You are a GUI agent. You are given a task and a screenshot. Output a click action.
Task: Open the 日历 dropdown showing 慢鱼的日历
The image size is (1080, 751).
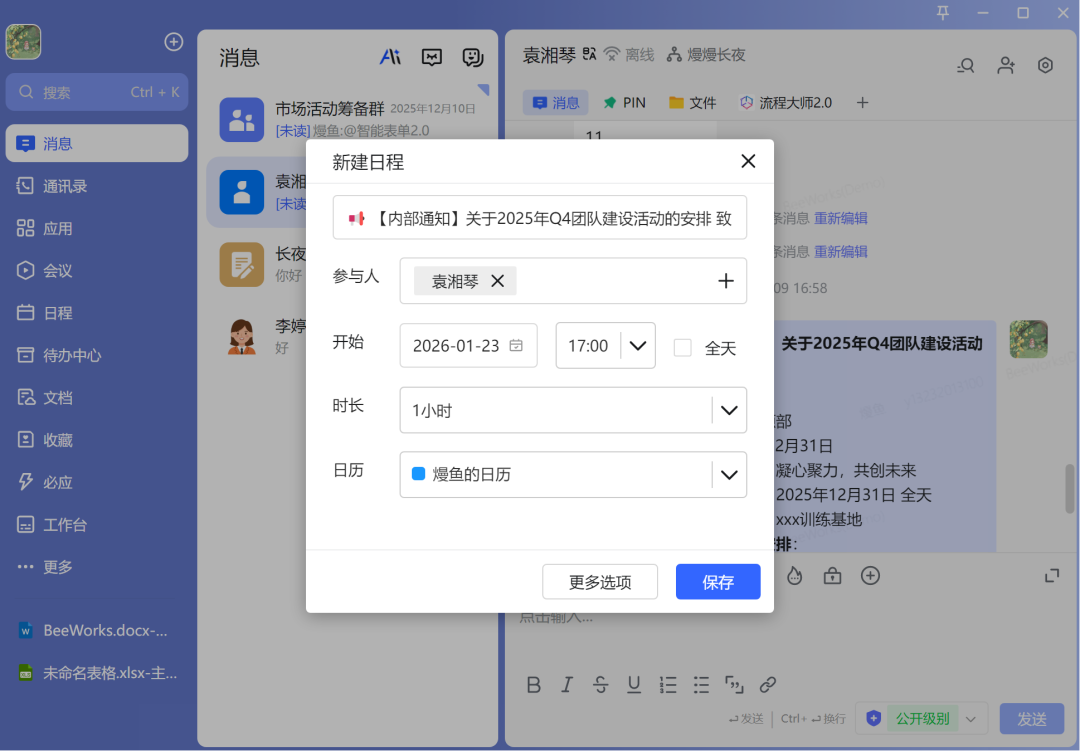click(729, 474)
